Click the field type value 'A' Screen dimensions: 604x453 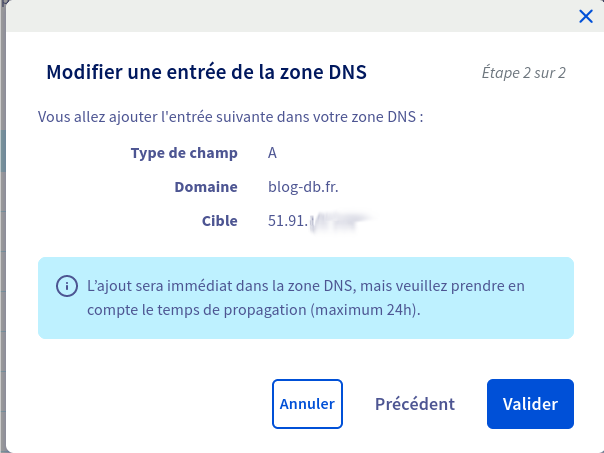click(x=273, y=153)
